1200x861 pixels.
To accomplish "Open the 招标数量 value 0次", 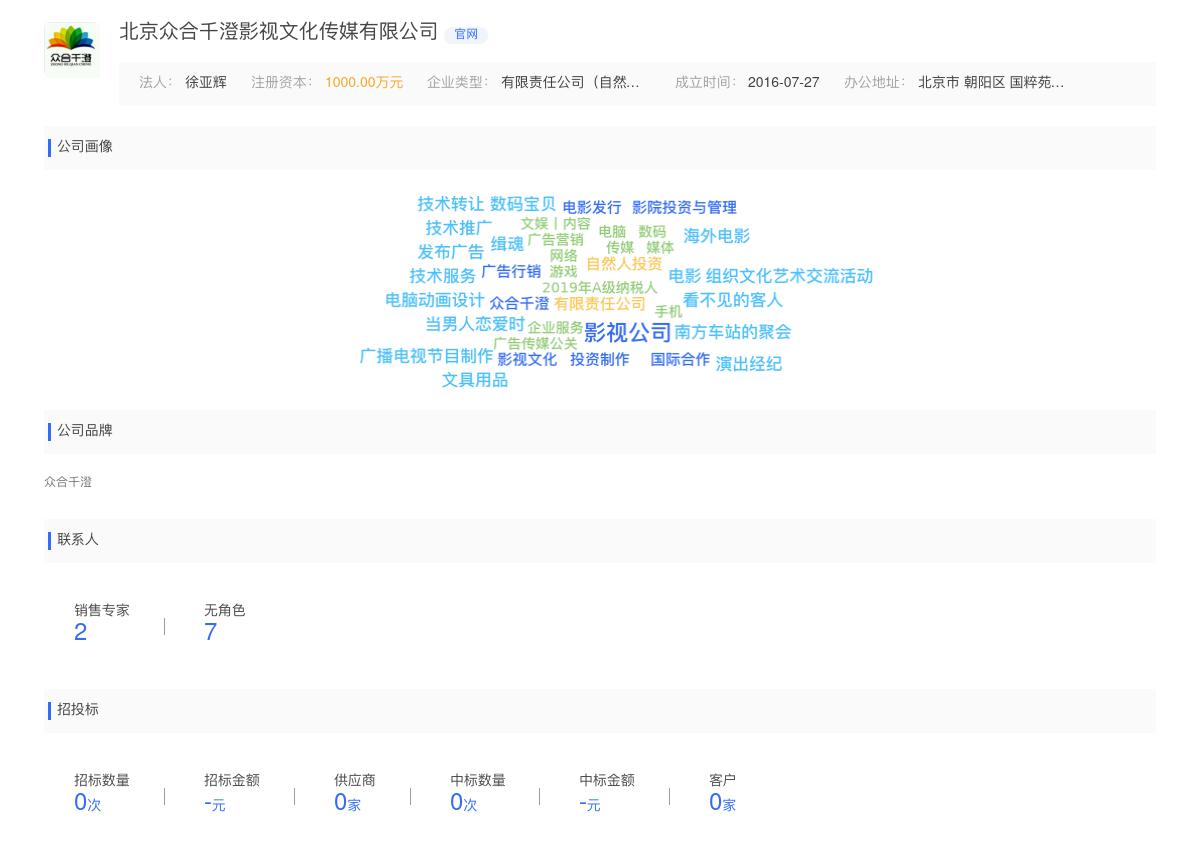I will point(88,802).
